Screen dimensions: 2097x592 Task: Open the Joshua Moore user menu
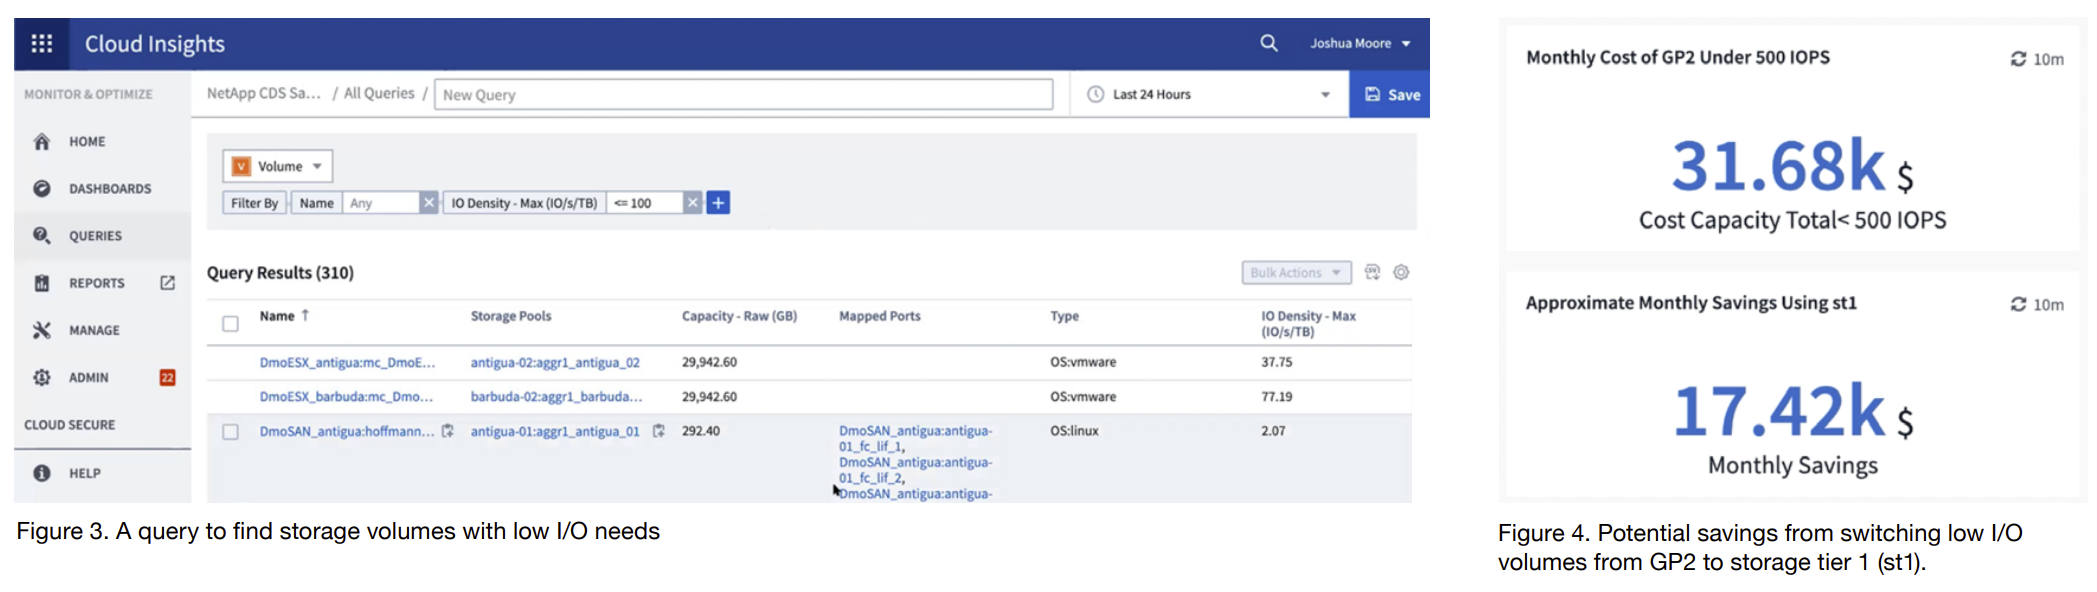(x=1360, y=43)
